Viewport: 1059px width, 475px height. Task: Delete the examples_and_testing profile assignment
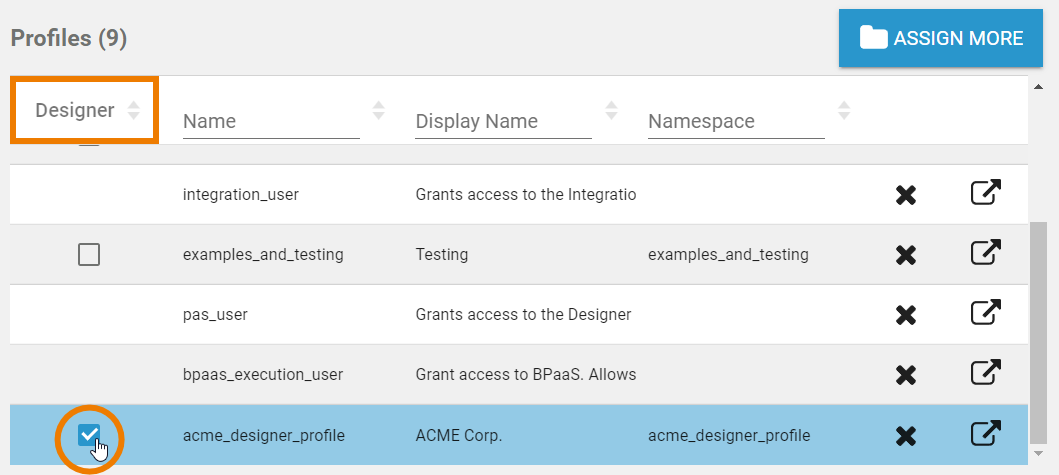[906, 255]
